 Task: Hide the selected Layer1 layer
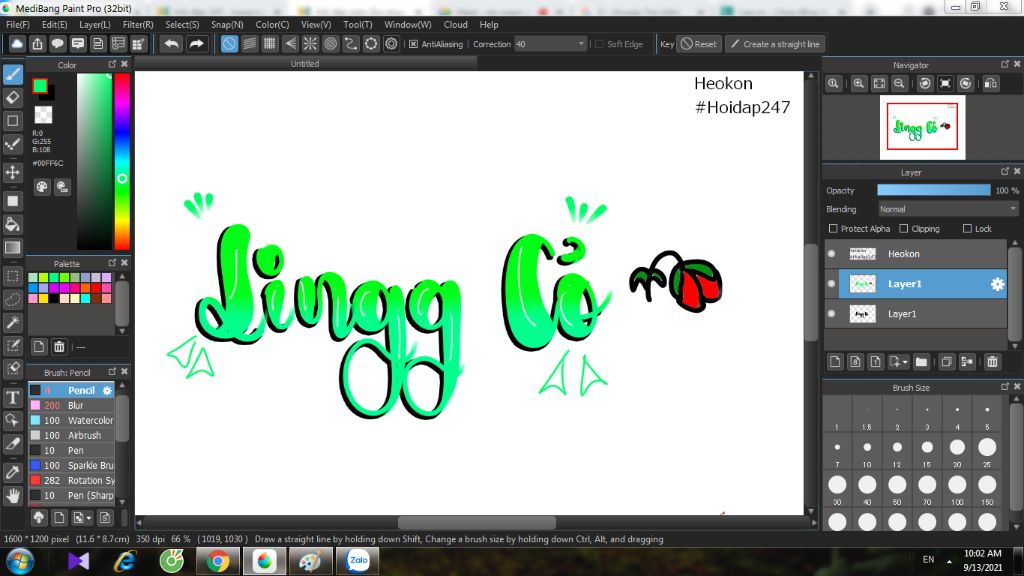coord(831,284)
